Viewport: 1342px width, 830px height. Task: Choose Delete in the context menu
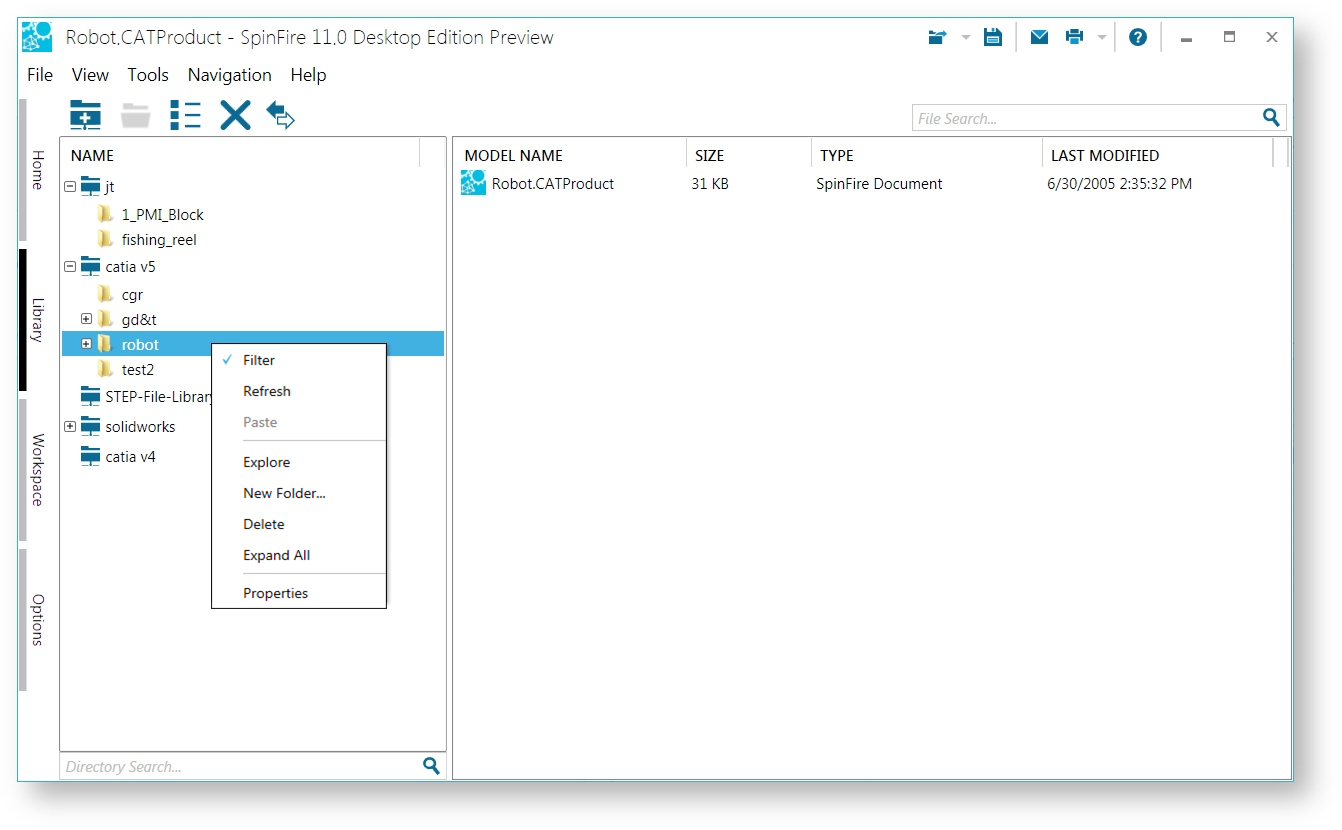299,524
